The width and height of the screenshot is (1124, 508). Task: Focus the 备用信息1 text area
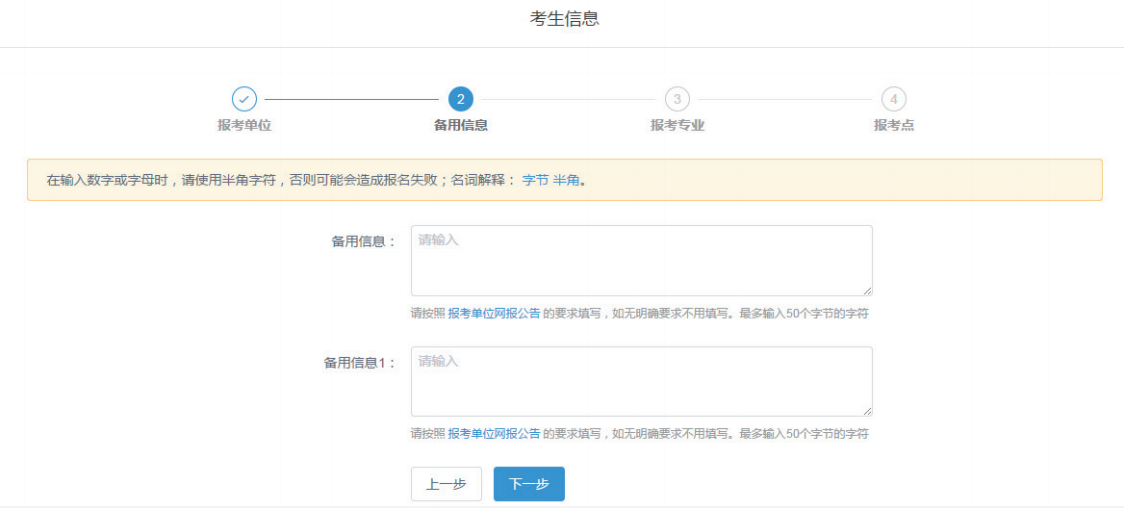point(642,381)
